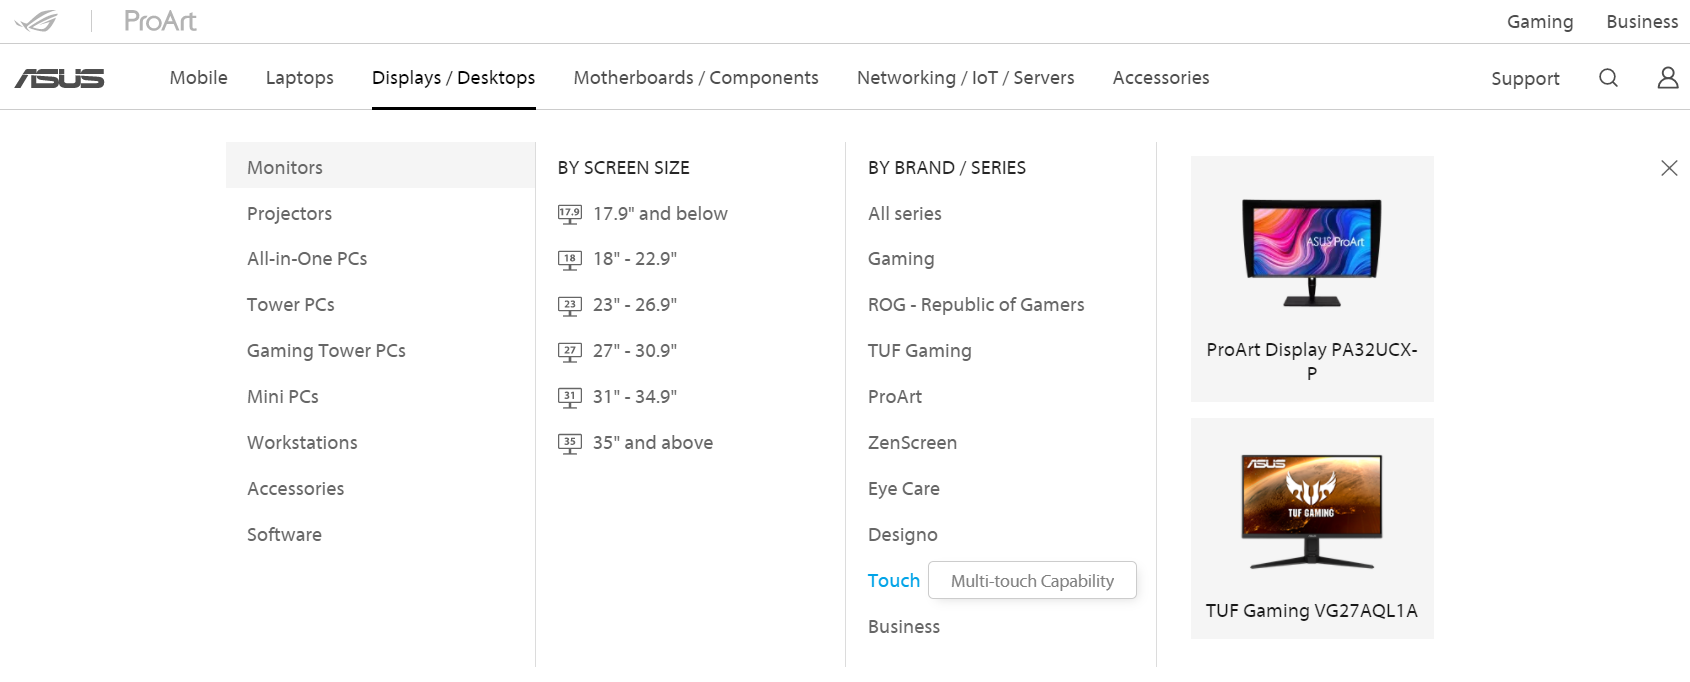Close the mega menu with X
Image resolution: width=1690 pixels, height=682 pixels.
(x=1669, y=168)
